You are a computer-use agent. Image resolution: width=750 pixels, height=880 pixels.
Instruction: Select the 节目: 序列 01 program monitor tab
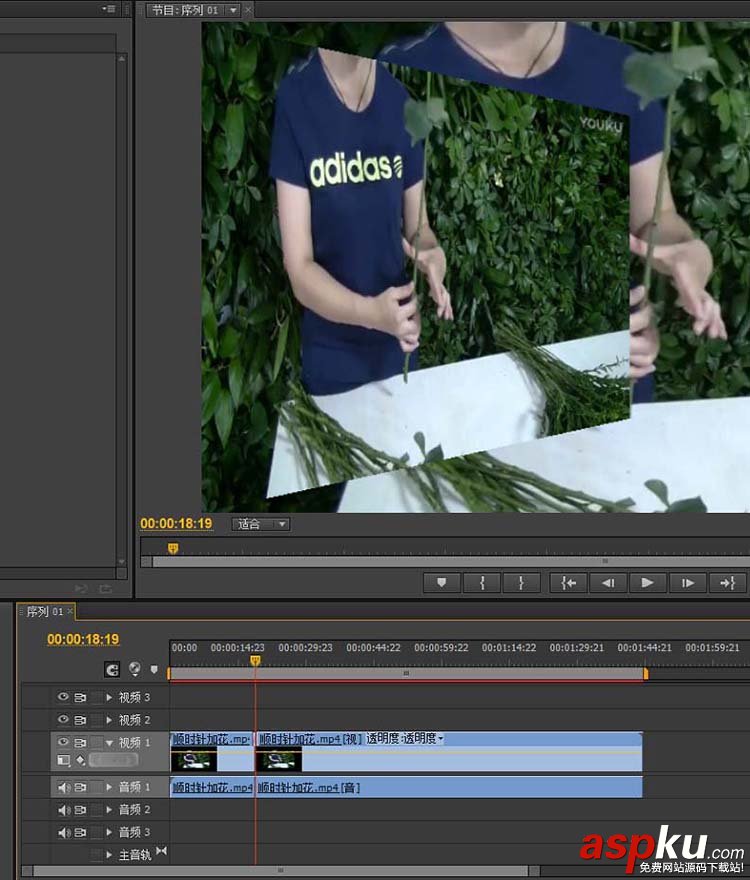(x=185, y=10)
